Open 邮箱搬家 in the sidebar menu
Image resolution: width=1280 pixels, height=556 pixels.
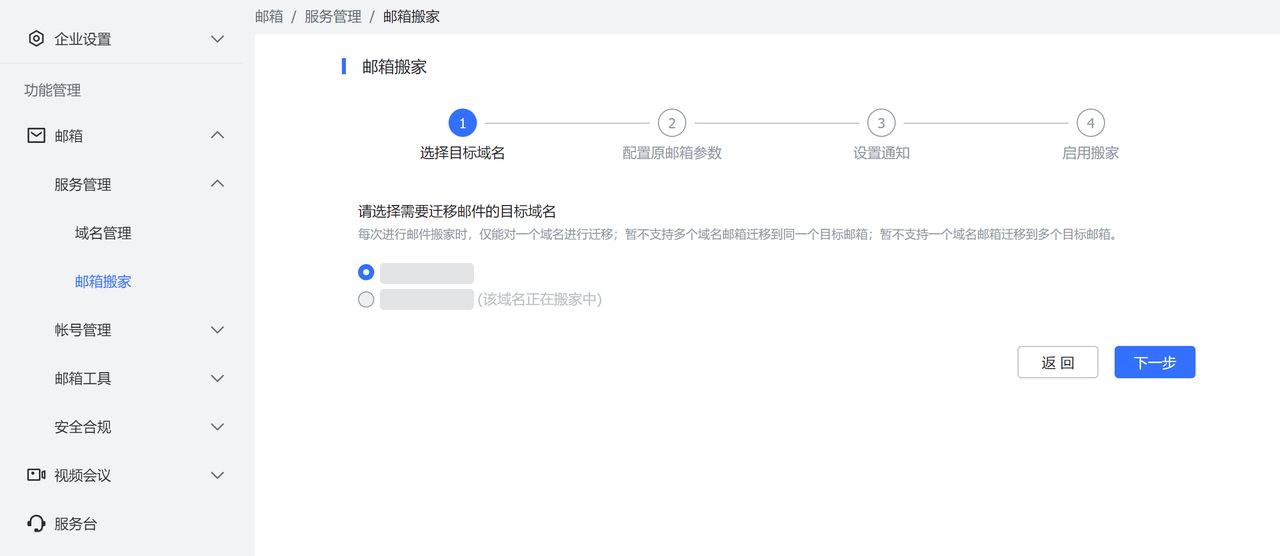click(x=103, y=281)
